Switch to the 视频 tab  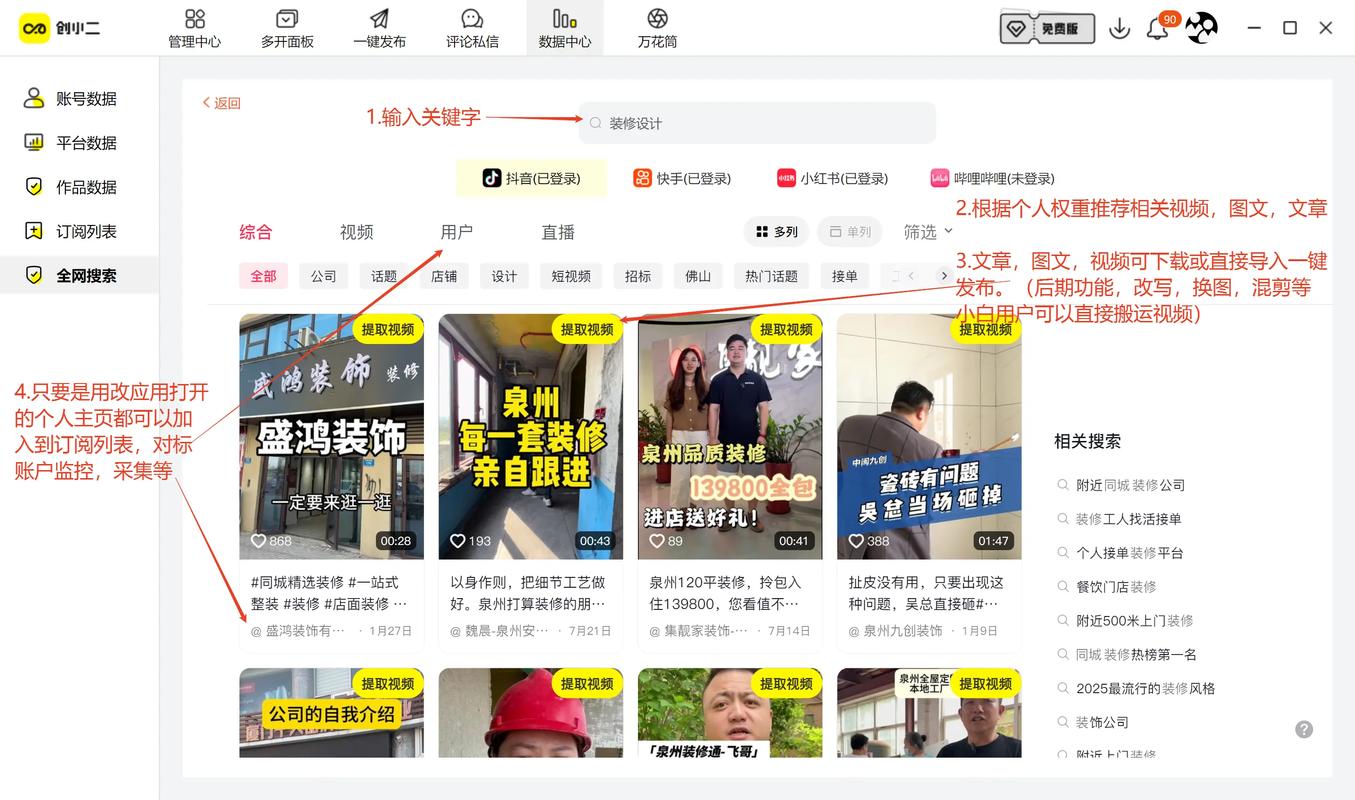[x=357, y=232]
